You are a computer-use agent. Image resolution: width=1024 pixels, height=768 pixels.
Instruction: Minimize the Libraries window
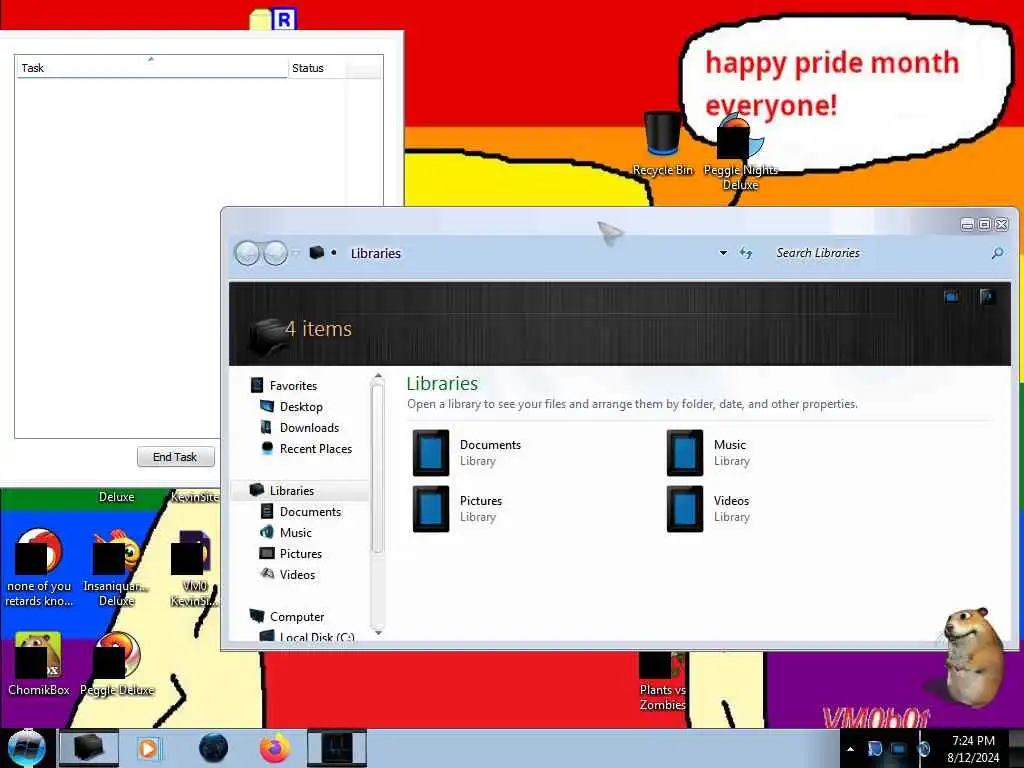click(967, 225)
